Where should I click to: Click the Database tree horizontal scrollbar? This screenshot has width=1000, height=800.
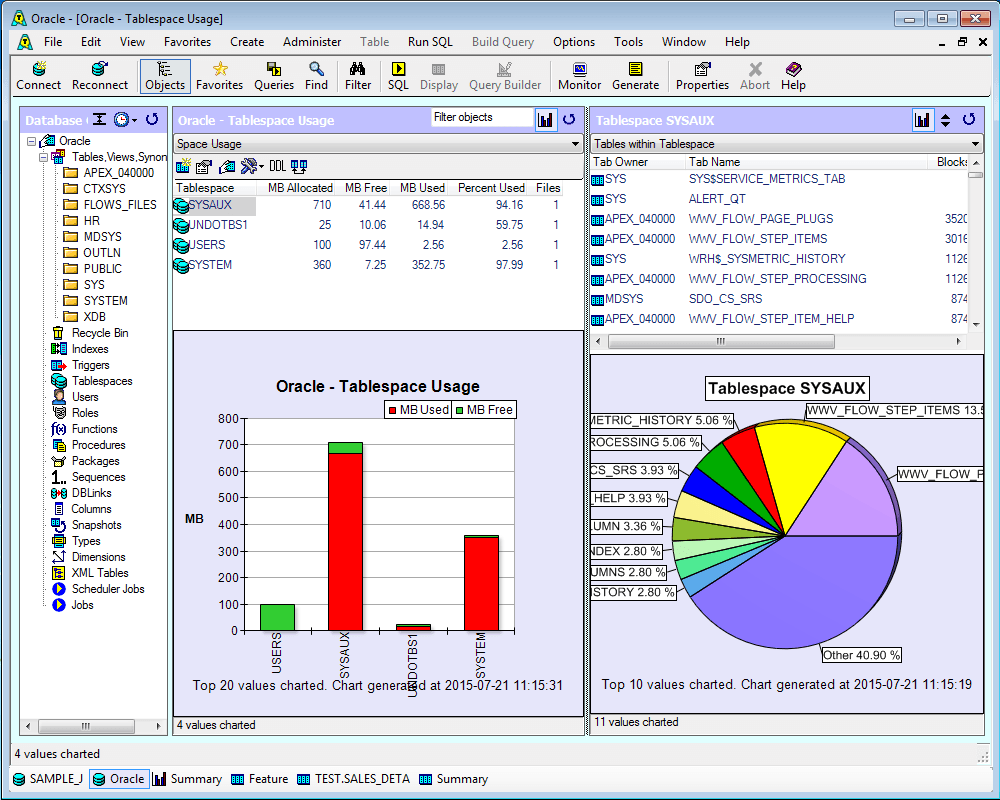click(x=92, y=726)
